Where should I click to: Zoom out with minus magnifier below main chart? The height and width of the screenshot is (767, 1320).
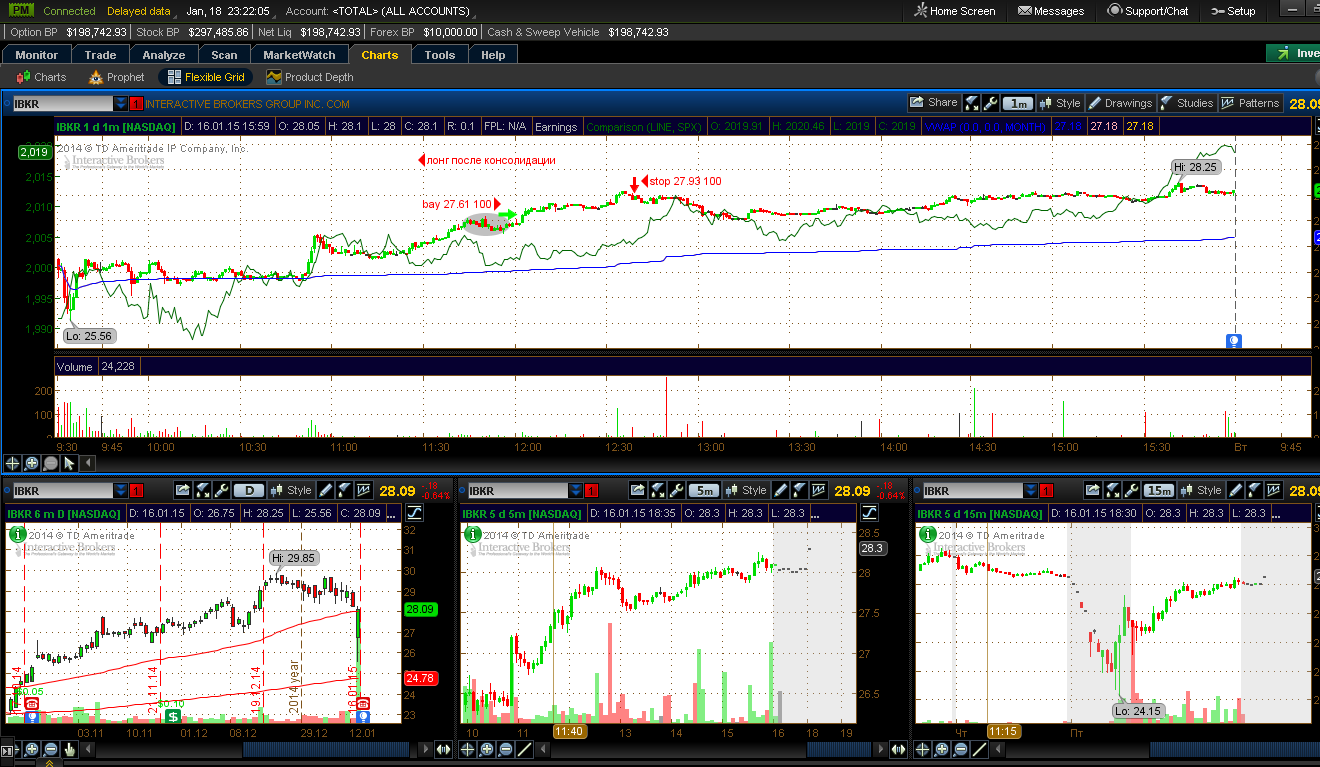(x=51, y=463)
